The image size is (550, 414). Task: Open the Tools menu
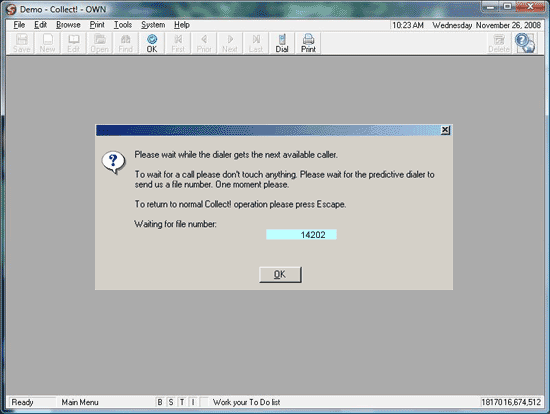click(x=123, y=25)
